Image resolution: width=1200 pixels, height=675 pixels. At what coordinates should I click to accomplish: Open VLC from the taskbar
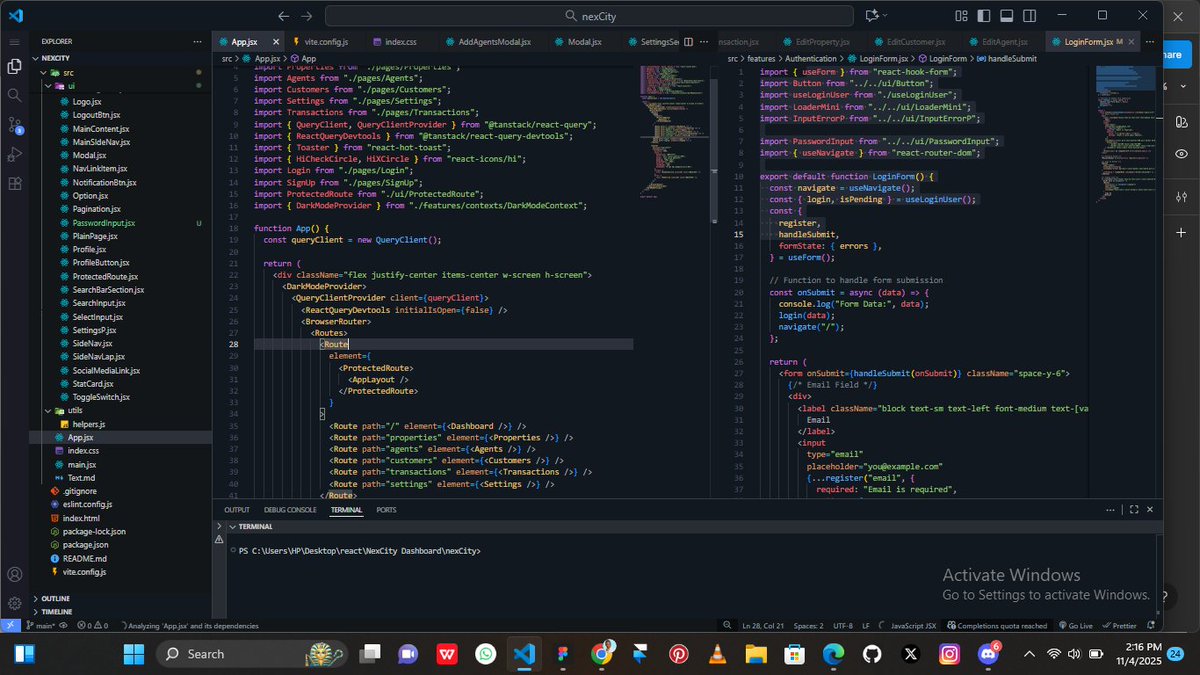(717, 654)
